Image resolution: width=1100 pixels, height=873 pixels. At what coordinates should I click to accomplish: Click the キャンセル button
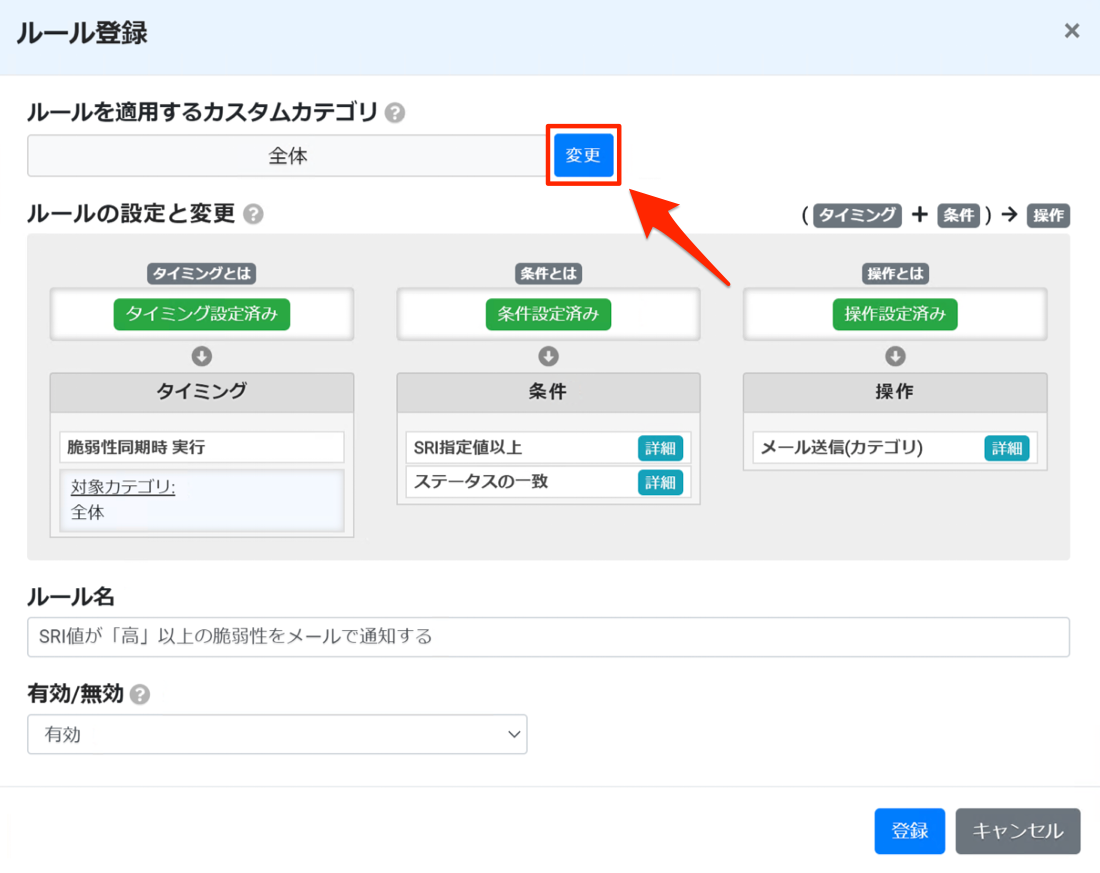point(1017,831)
